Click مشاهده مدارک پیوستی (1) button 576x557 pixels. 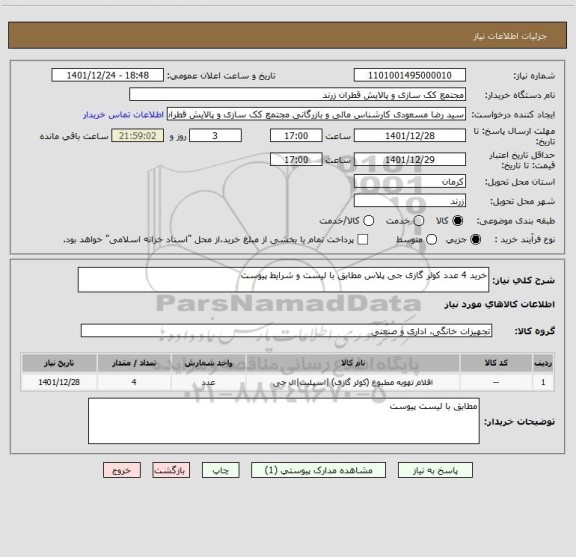coord(318,470)
